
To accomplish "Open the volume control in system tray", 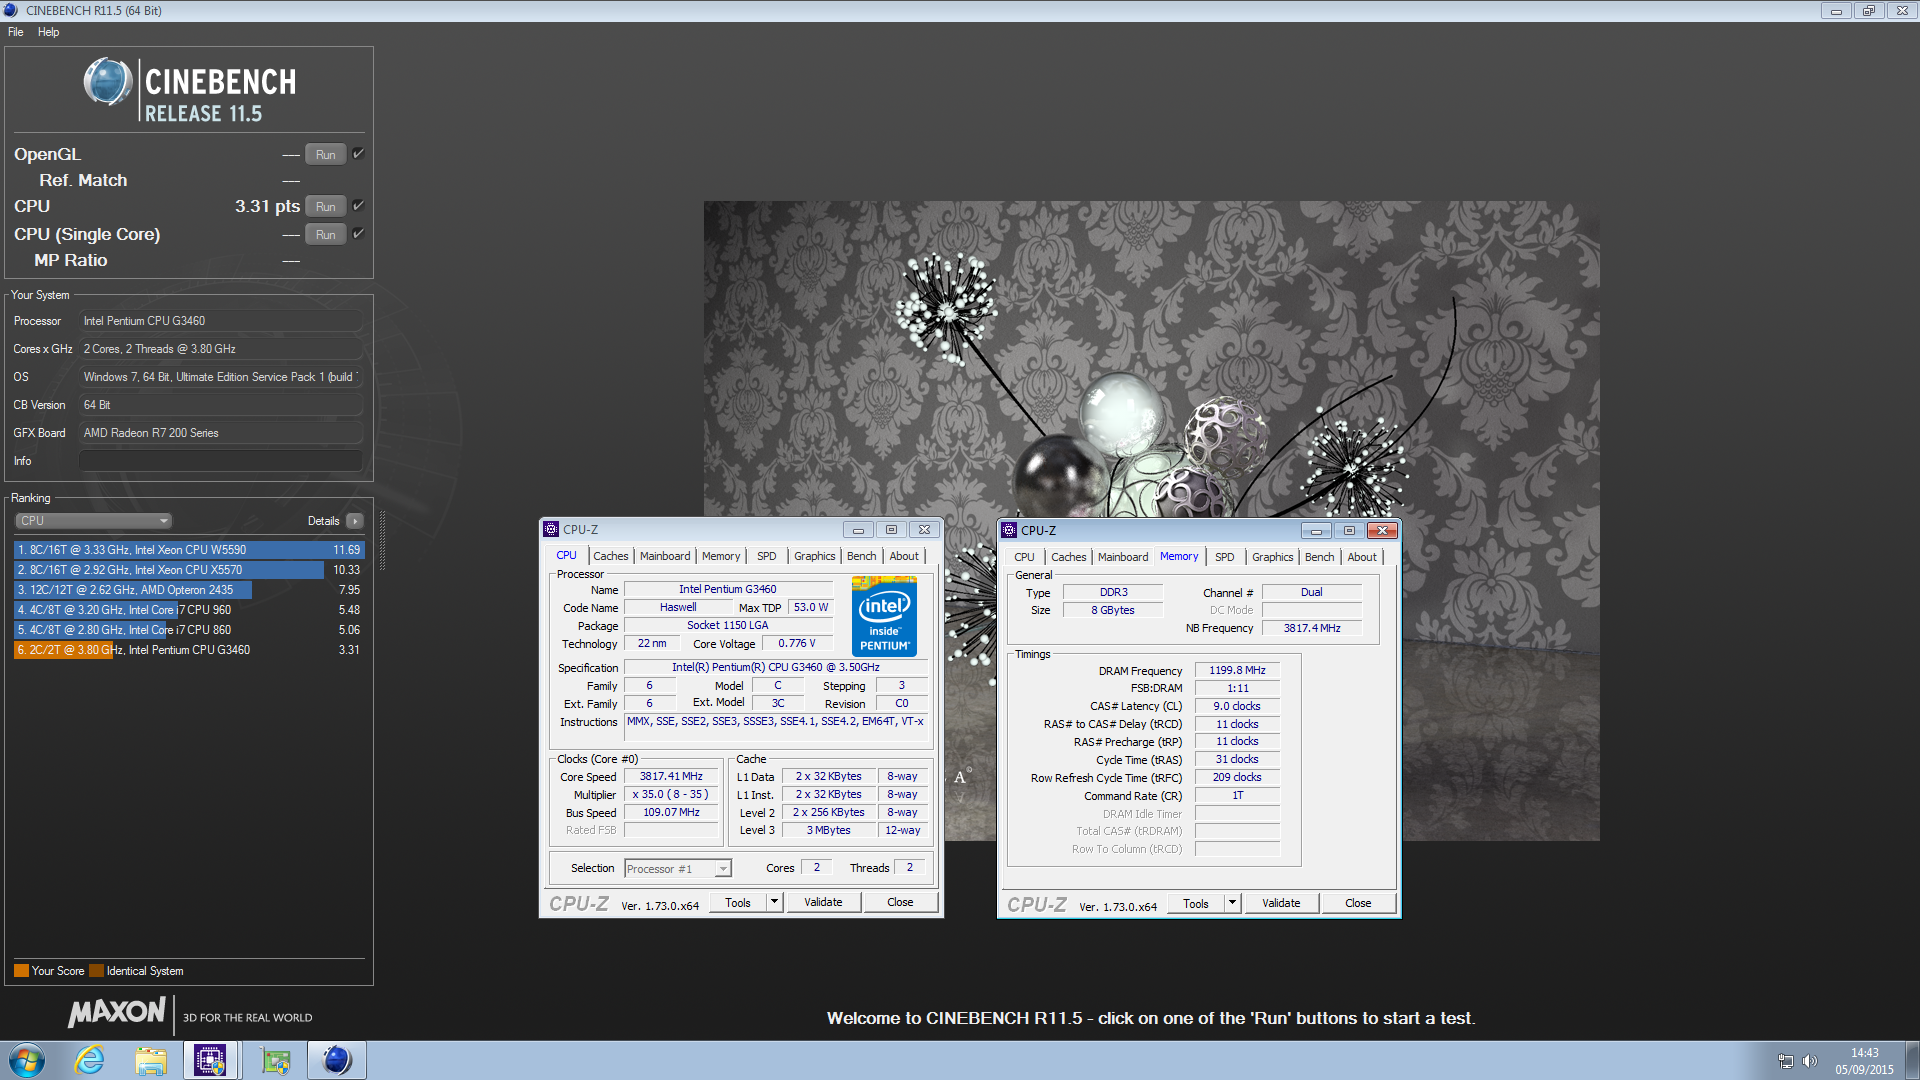I will pos(1810,1061).
